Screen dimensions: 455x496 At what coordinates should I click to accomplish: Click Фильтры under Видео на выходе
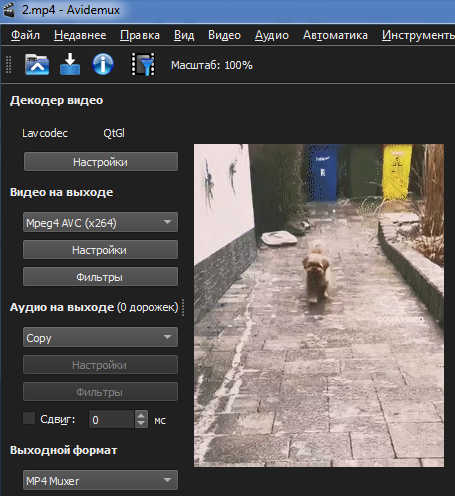point(100,277)
